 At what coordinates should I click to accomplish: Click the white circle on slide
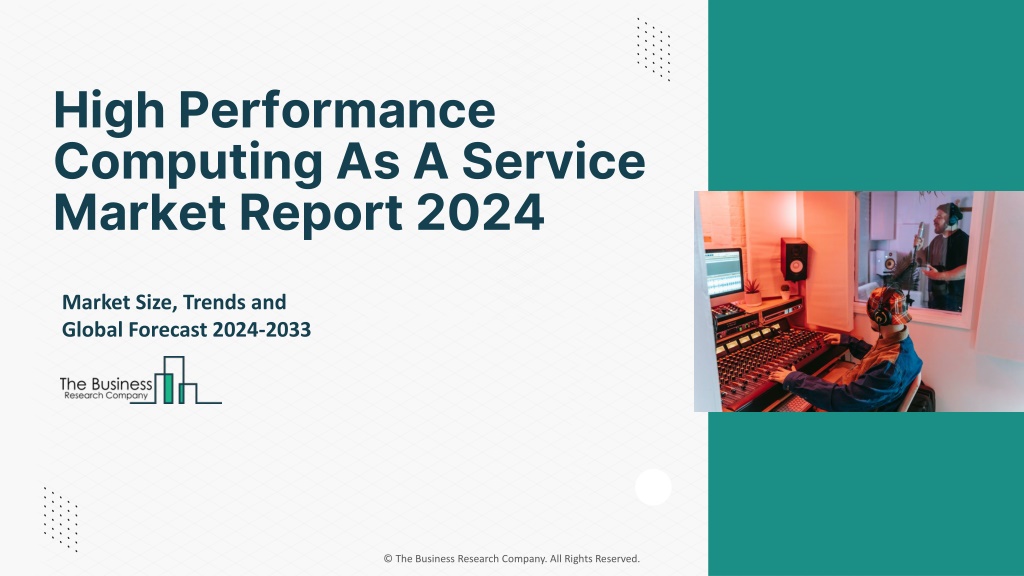(x=653, y=487)
